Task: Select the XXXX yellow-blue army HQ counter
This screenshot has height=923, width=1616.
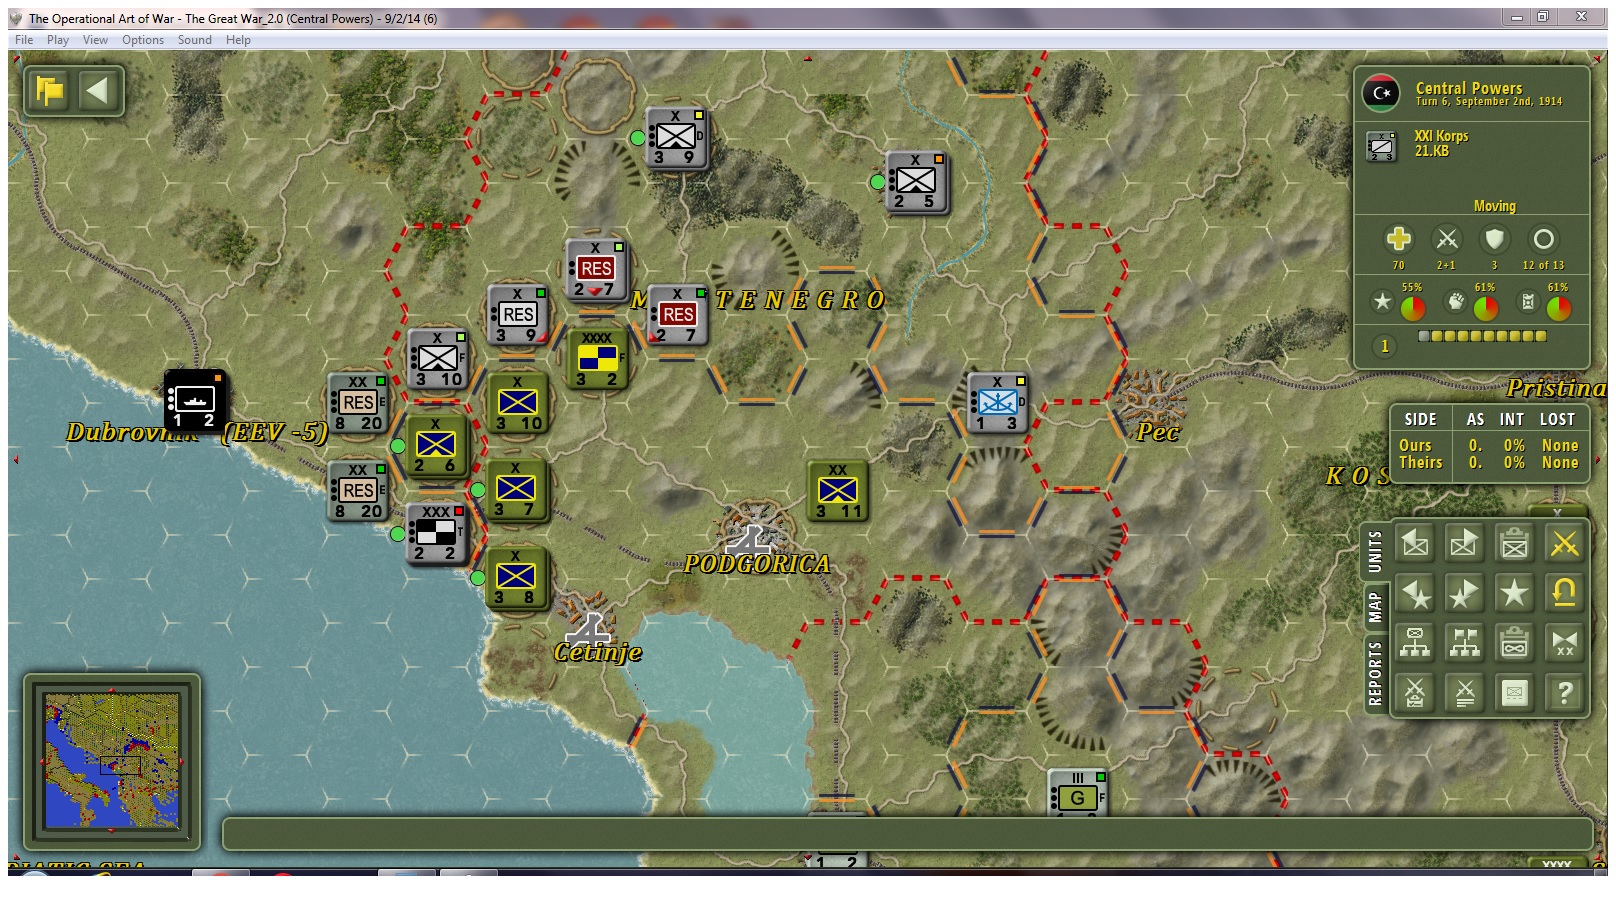Action: click(x=597, y=359)
